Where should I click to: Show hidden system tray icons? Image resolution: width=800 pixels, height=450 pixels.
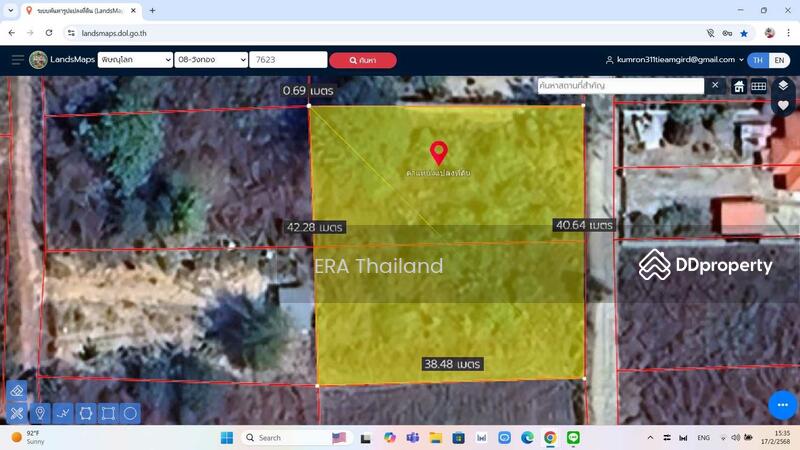[x=650, y=438]
